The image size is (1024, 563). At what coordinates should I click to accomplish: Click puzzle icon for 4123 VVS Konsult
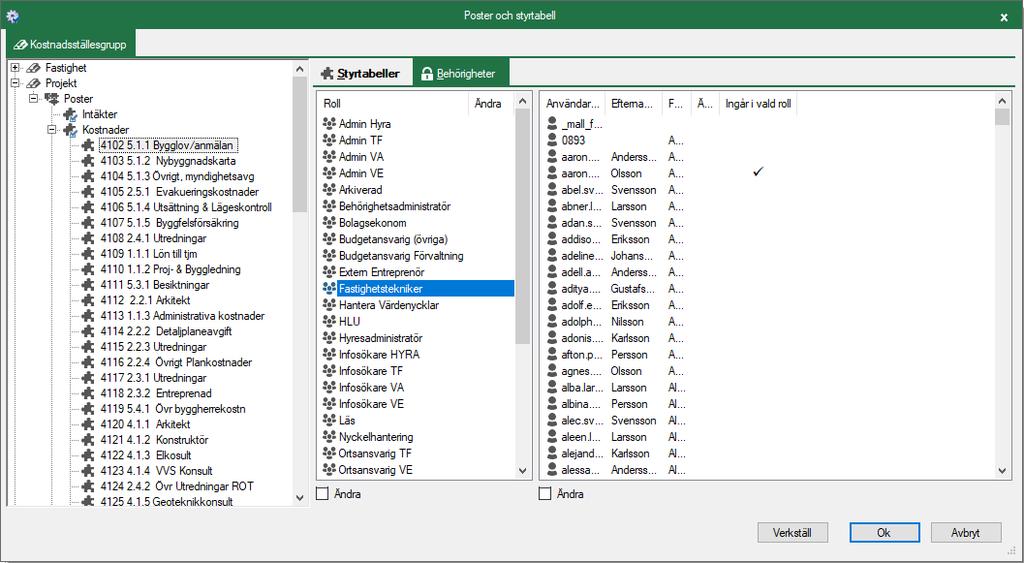click(88, 471)
